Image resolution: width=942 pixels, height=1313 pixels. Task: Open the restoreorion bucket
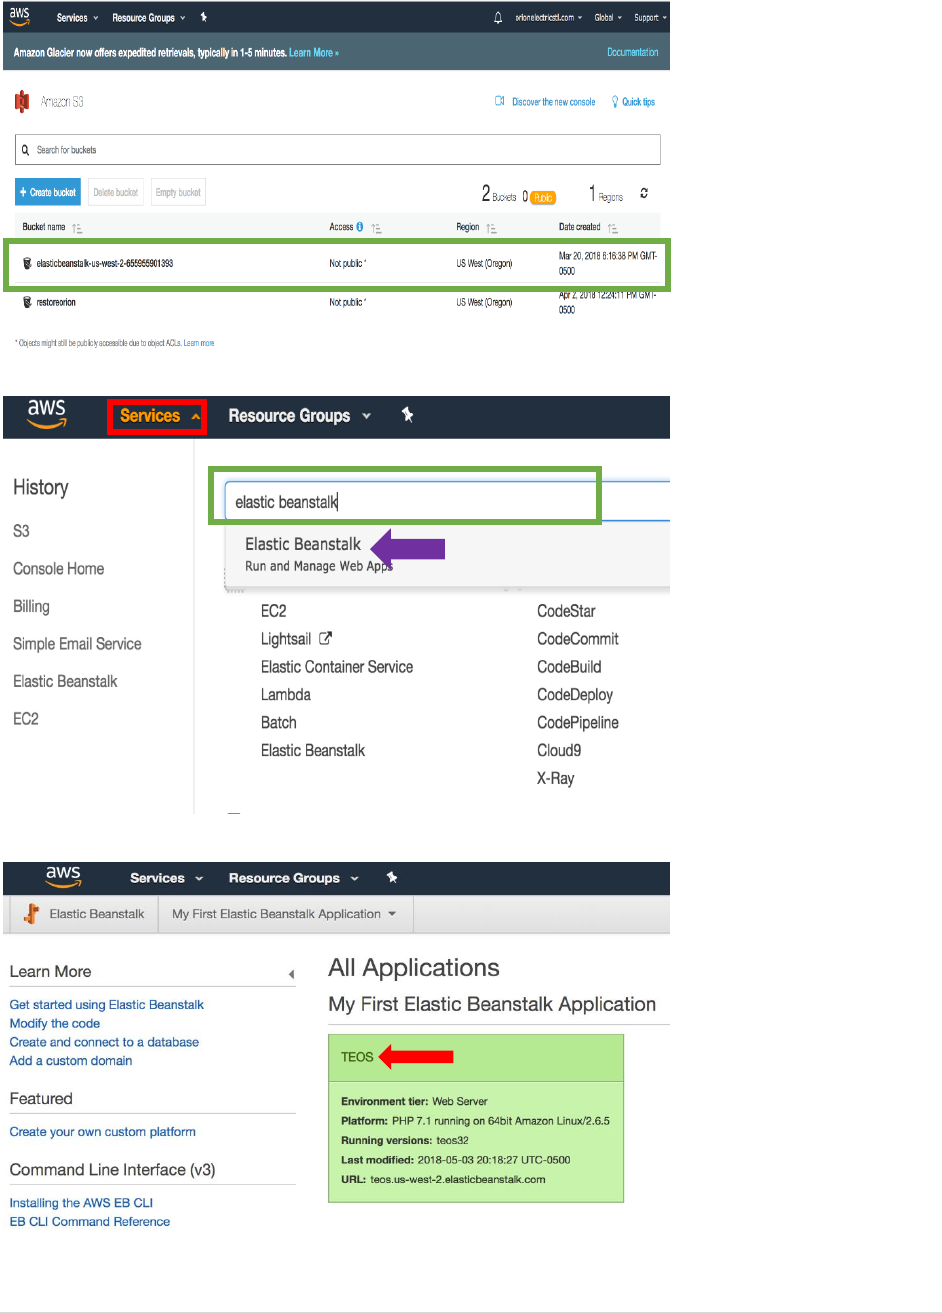[56, 302]
